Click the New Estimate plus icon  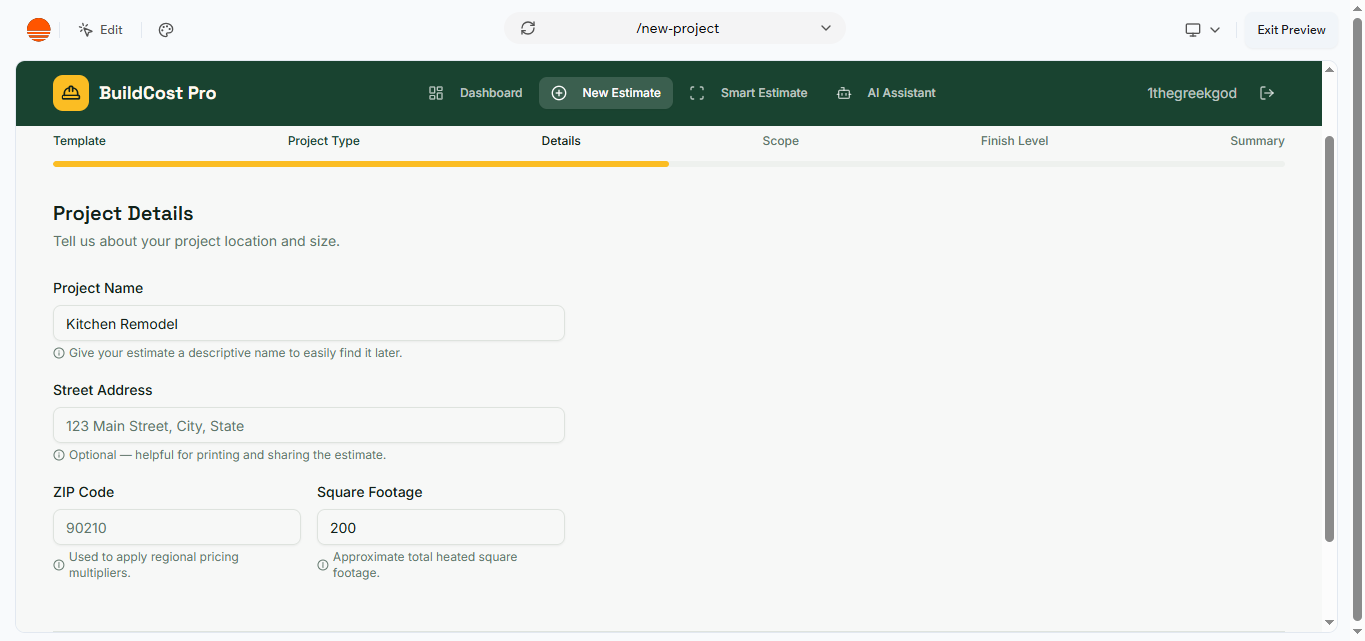559,93
